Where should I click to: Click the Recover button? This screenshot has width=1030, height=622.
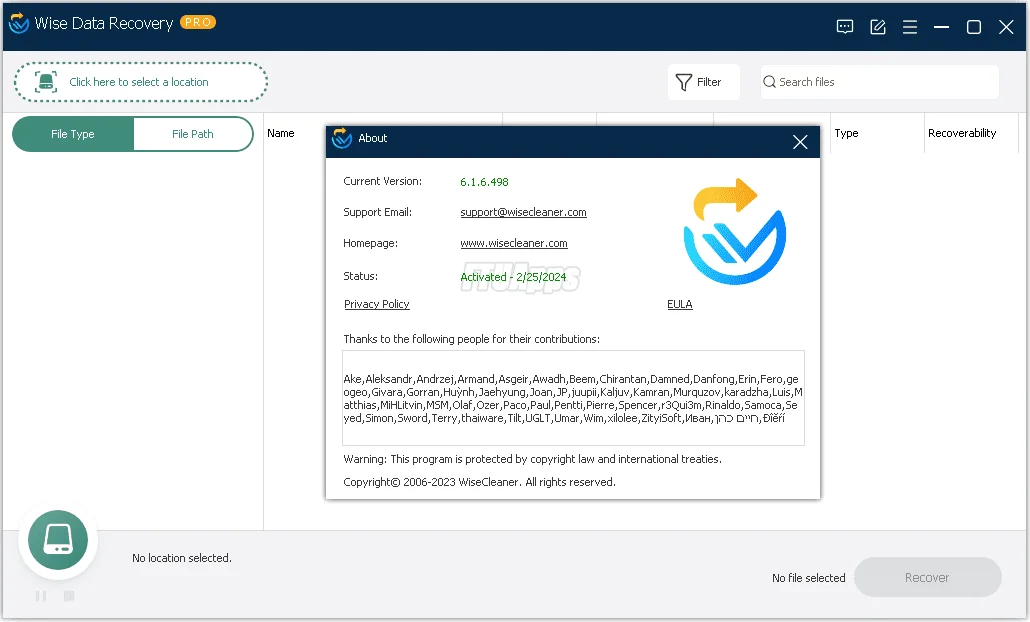point(927,577)
